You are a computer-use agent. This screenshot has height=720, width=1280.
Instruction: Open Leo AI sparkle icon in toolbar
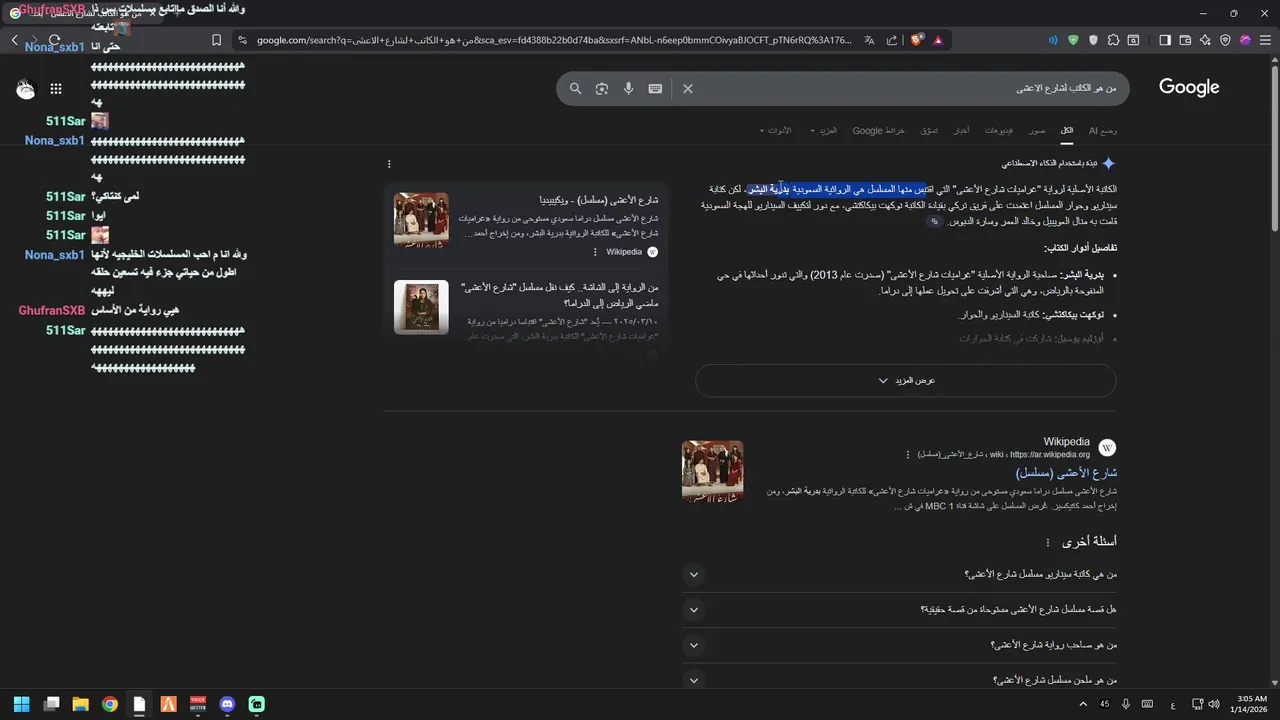(1205, 40)
